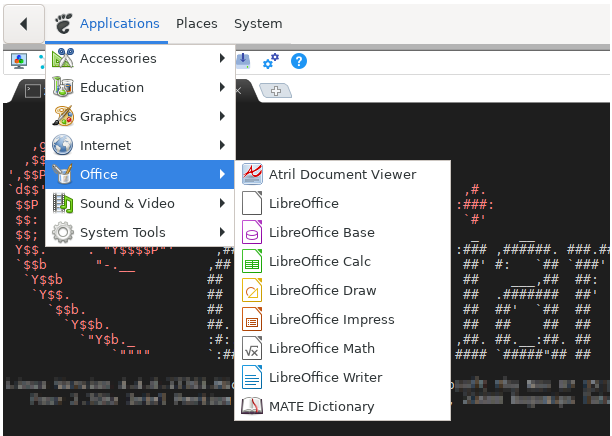Viewport: 612px width, 436px height.
Task: Open the Applications menu
Action: click(119, 23)
